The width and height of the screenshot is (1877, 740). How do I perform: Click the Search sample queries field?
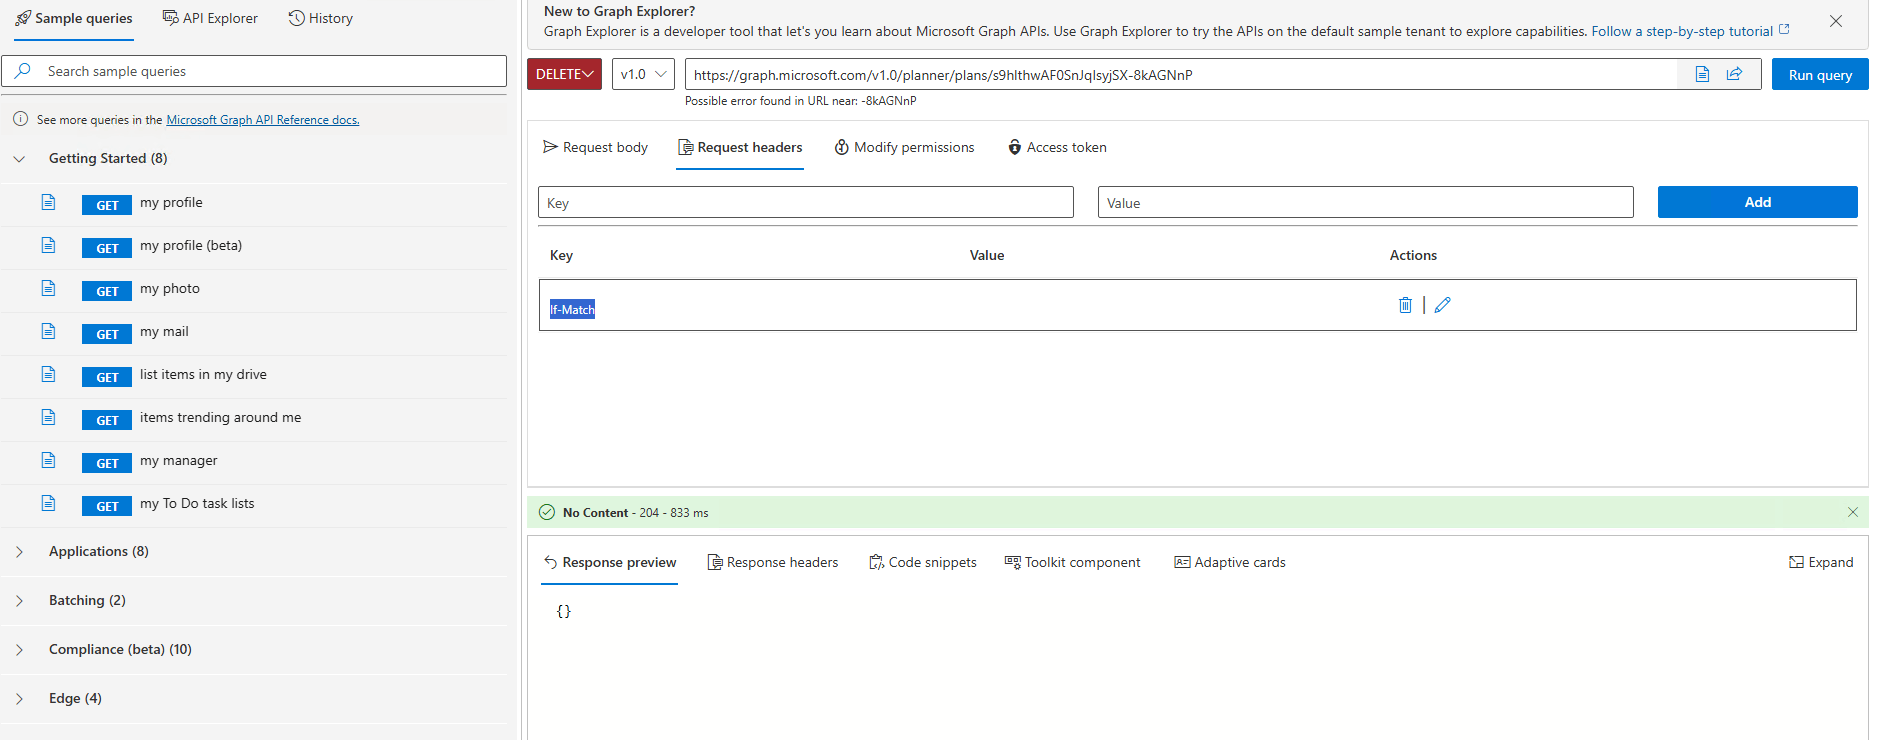(254, 71)
